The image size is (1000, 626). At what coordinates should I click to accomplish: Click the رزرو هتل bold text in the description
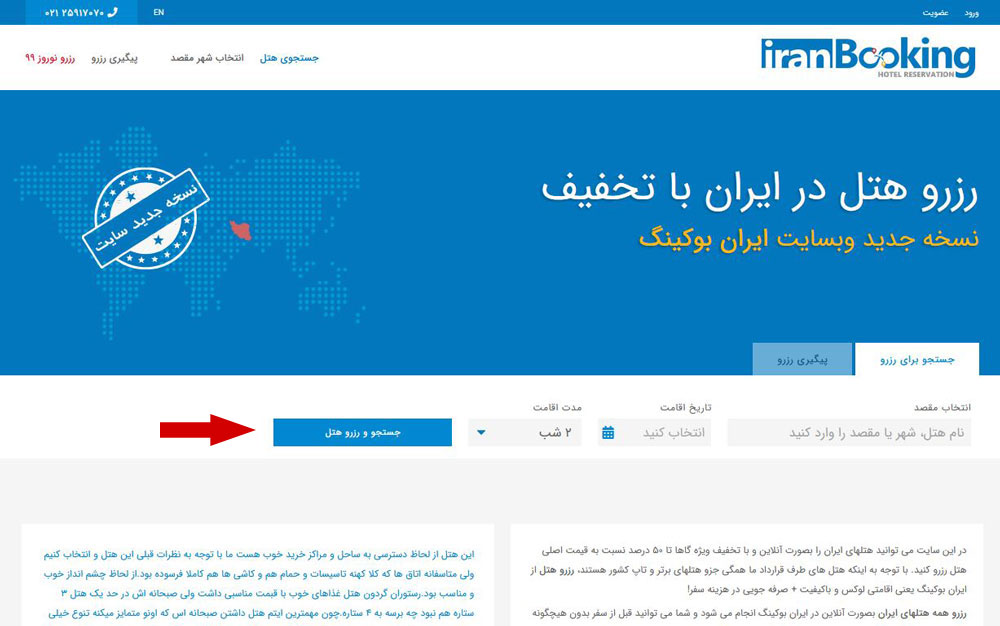pos(557,570)
